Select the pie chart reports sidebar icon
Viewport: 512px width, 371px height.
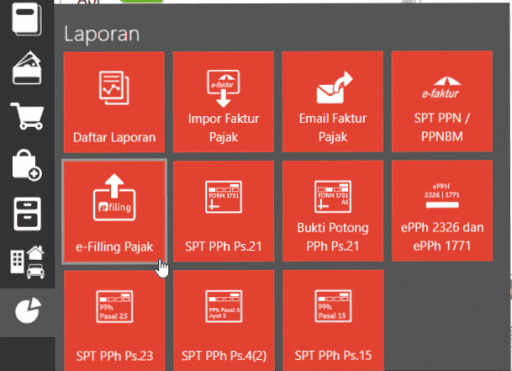tap(28, 311)
